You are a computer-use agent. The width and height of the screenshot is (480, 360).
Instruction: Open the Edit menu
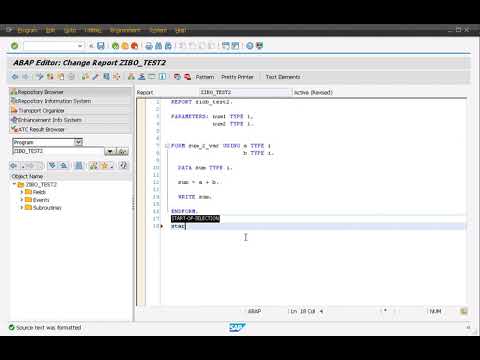[x=50, y=30]
